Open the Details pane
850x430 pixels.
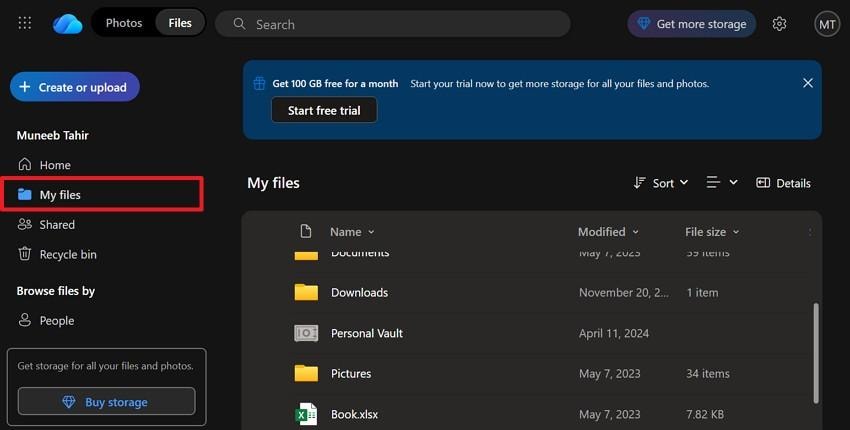point(783,183)
